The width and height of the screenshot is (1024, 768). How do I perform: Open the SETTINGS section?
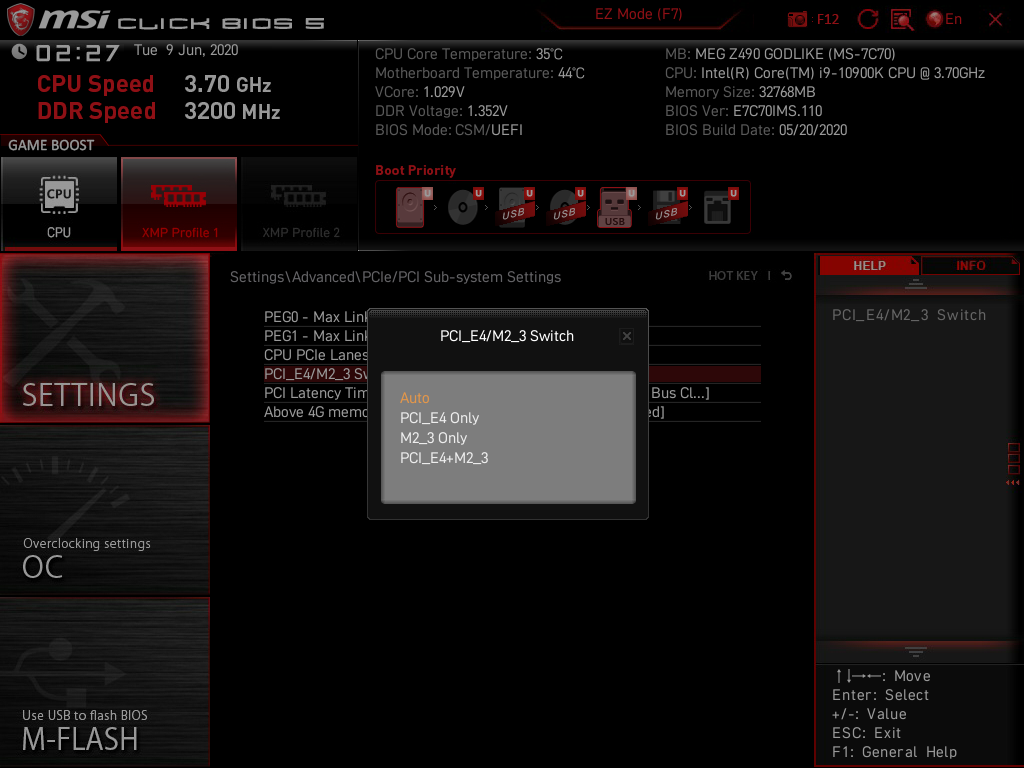click(x=104, y=338)
